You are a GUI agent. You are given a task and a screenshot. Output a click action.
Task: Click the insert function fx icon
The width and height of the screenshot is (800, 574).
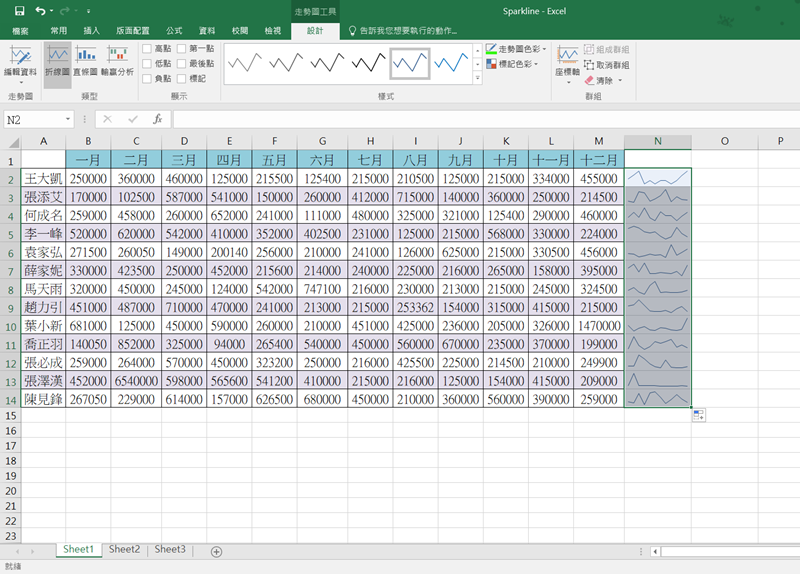pyautogui.click(x=157, y=119)
